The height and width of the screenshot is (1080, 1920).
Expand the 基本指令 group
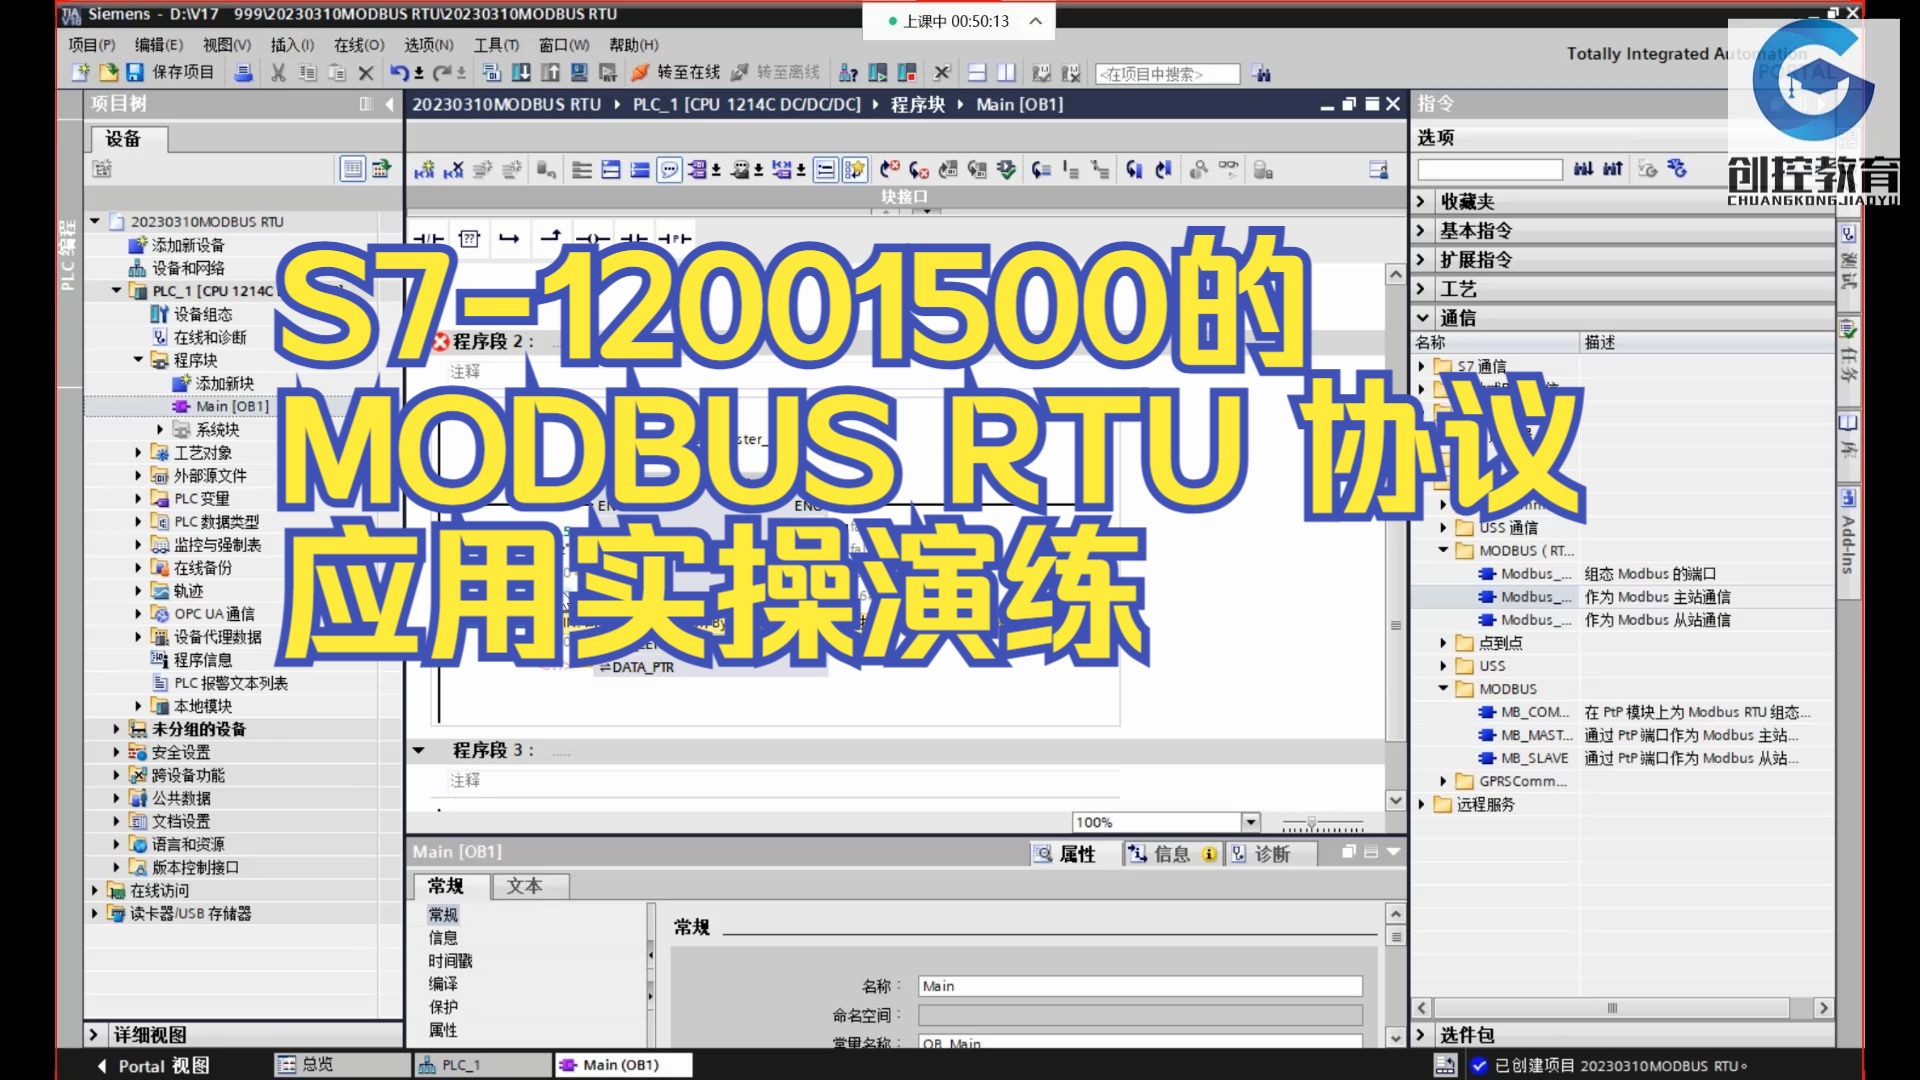click(1421, 230)
